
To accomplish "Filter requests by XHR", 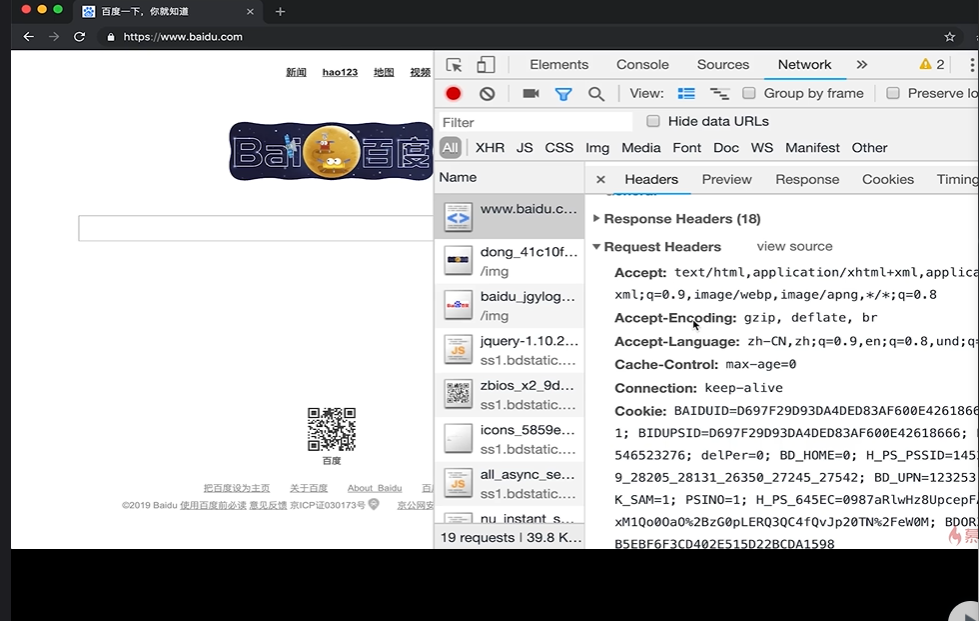I will (490, 148).
